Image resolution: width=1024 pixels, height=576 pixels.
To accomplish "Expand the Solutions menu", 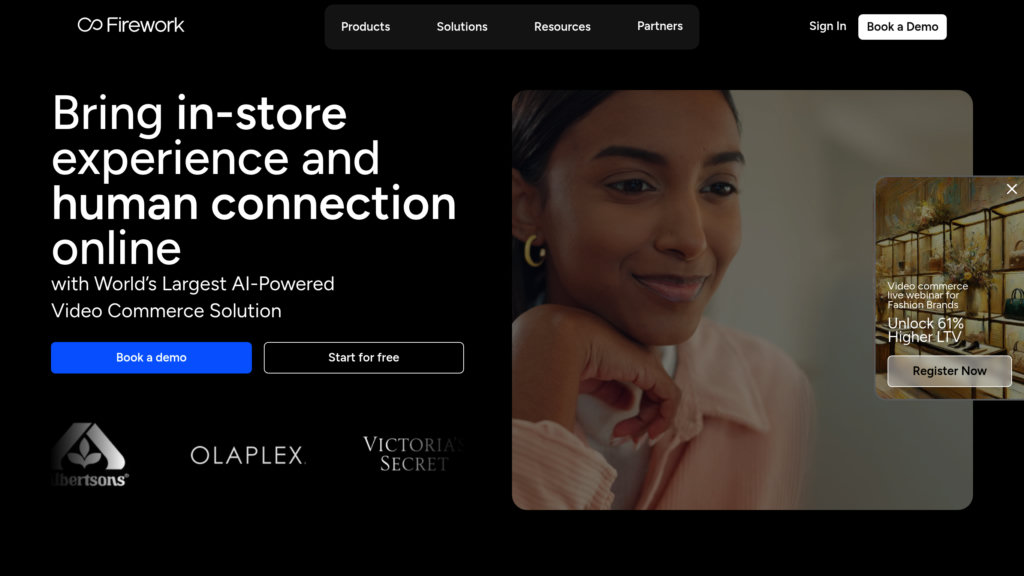I will [x=462, y=27].
